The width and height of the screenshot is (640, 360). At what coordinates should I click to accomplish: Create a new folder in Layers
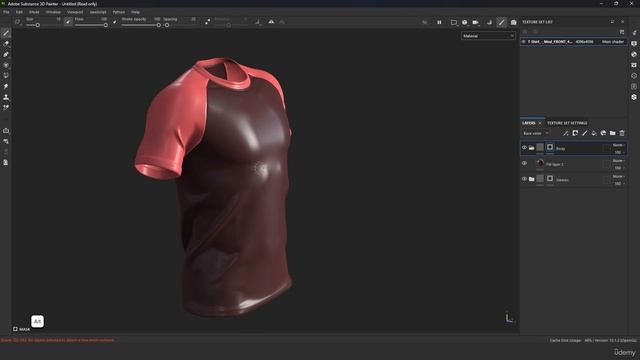[613, 133]
